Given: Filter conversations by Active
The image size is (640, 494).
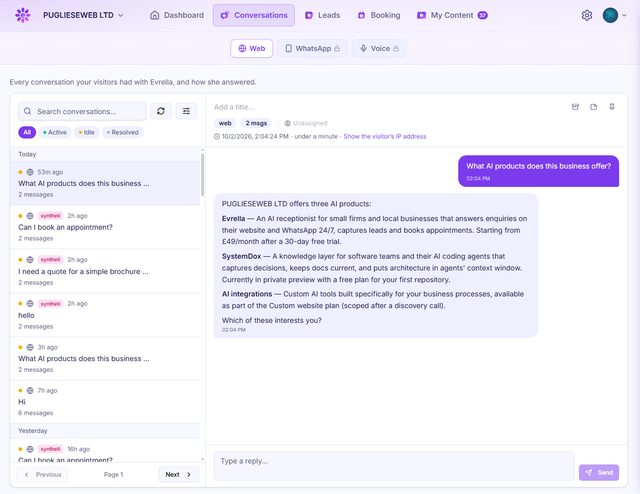Looking at the screenshot, I should pos(55,132).
